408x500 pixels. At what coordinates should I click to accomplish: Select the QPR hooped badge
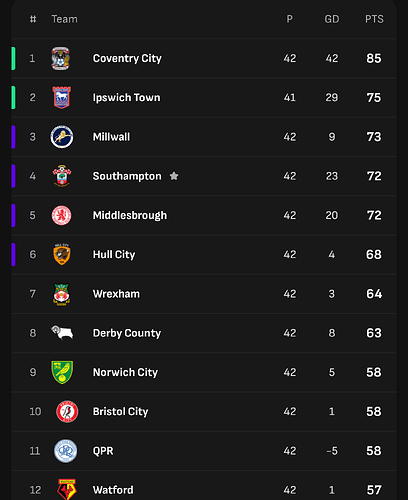tap(66, 451)
